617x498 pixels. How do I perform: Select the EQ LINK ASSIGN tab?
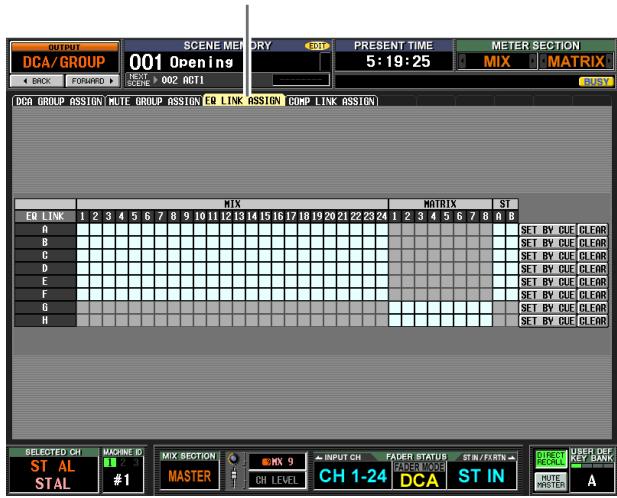[243, 101]
